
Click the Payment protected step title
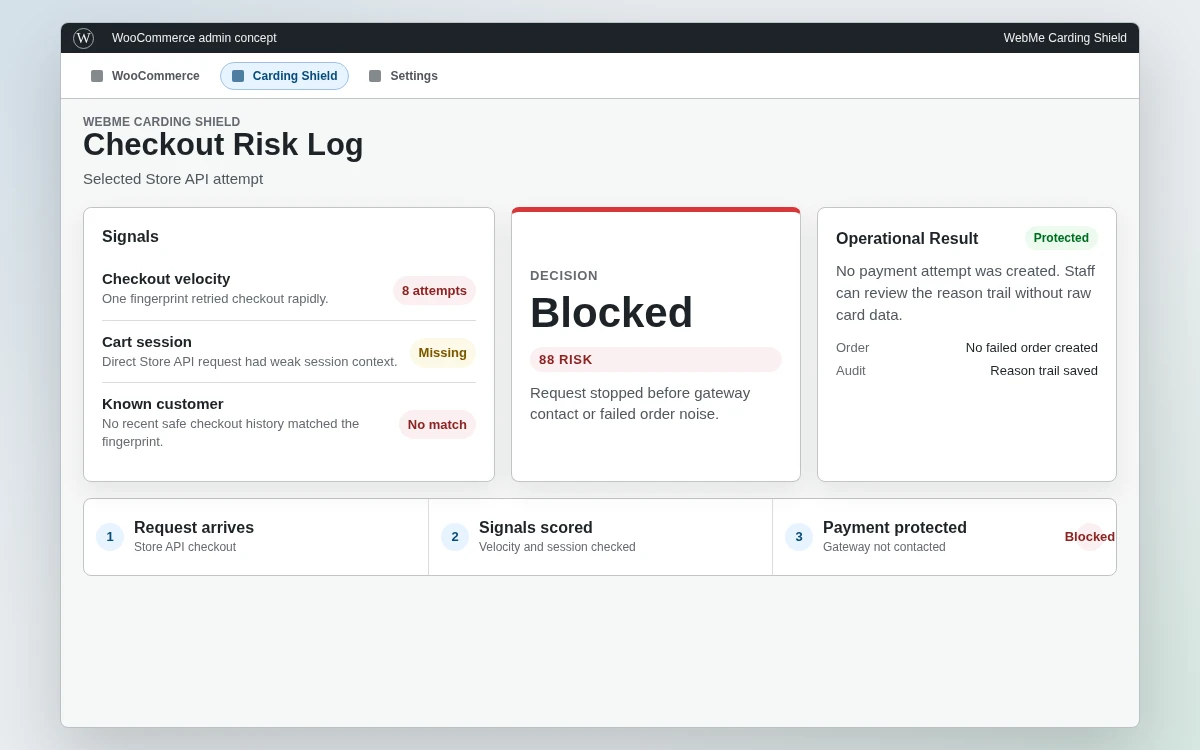click(x=895, y=528)
